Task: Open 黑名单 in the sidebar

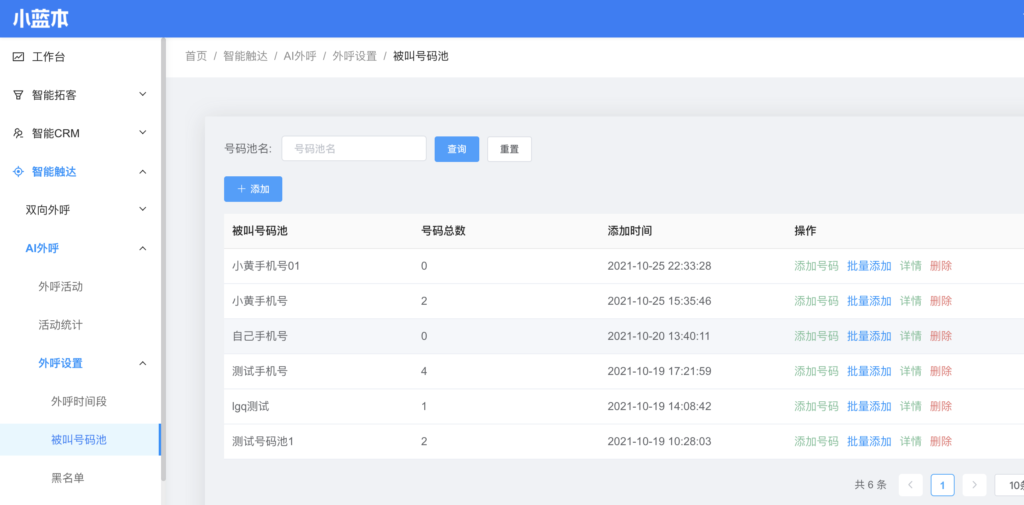Action: coord(68,478)
